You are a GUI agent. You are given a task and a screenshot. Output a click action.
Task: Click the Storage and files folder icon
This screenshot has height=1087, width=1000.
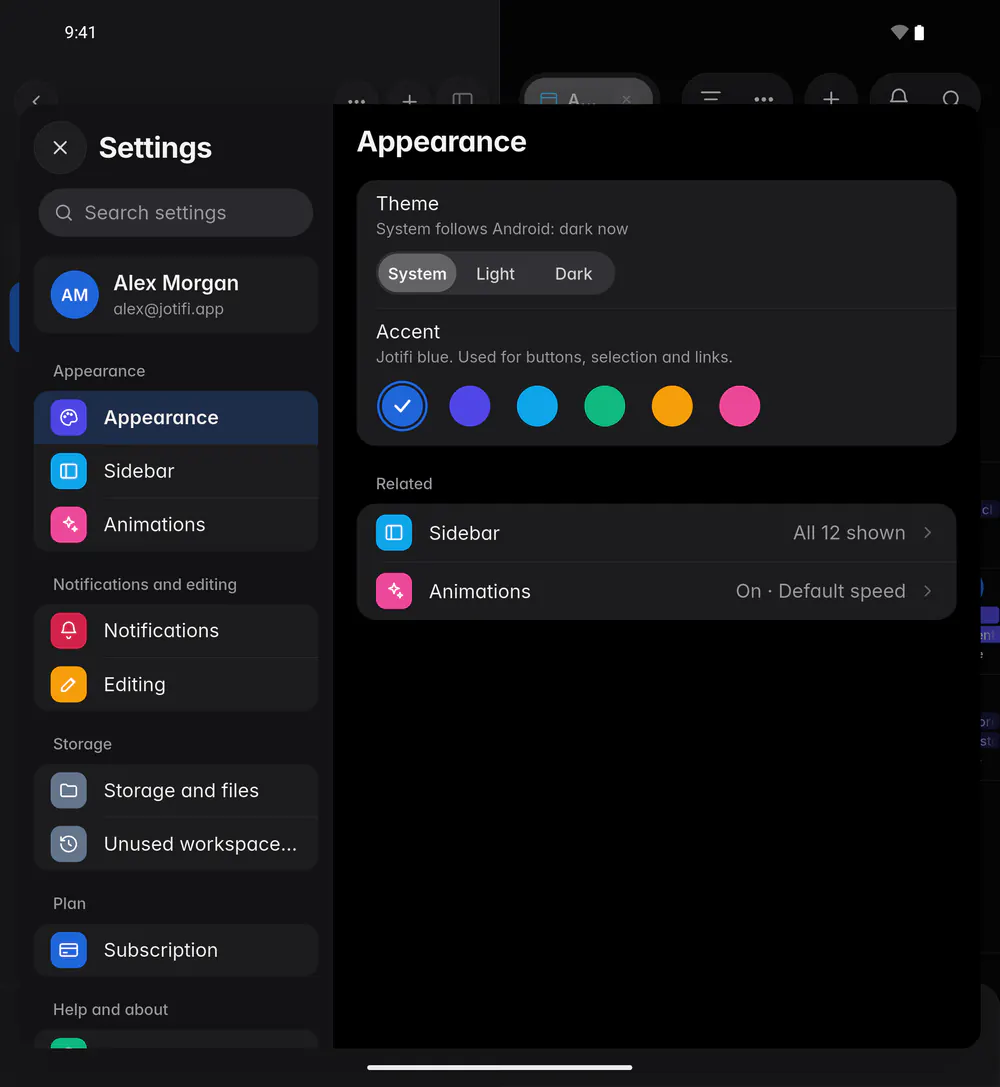pyautogui.click(x=69, y=790)
